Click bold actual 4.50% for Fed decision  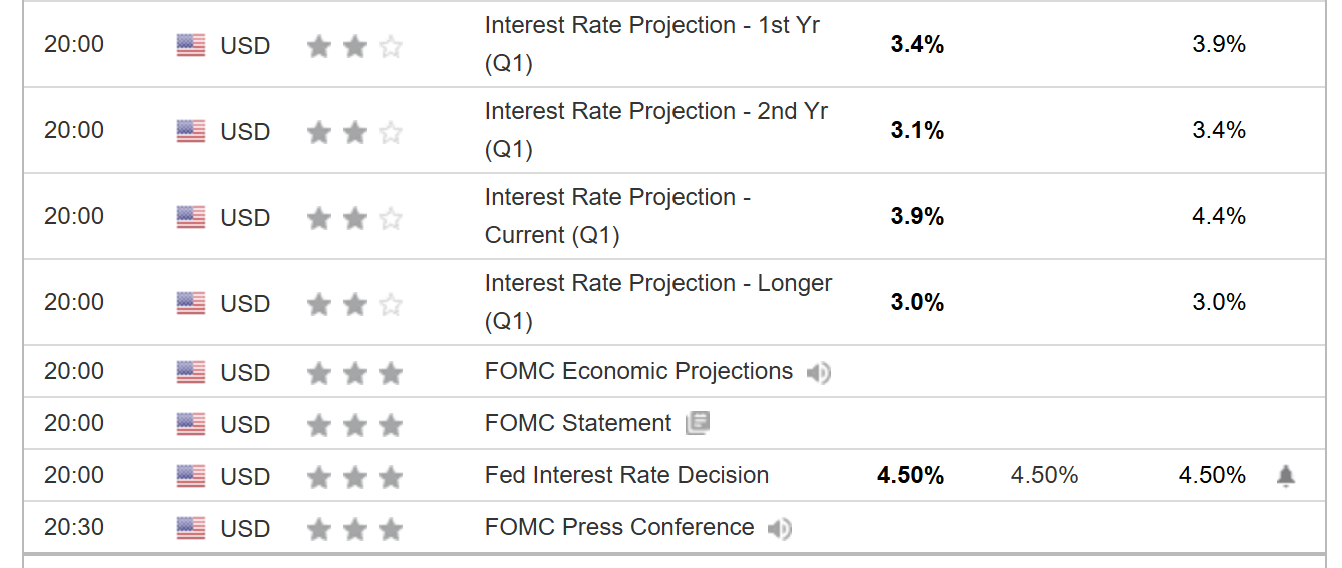coord(910,476)
